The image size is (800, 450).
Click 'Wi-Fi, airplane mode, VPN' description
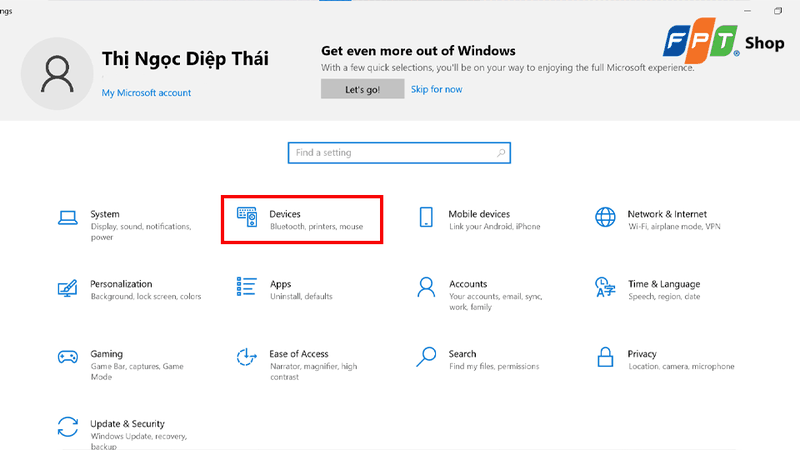click(674, 227)
